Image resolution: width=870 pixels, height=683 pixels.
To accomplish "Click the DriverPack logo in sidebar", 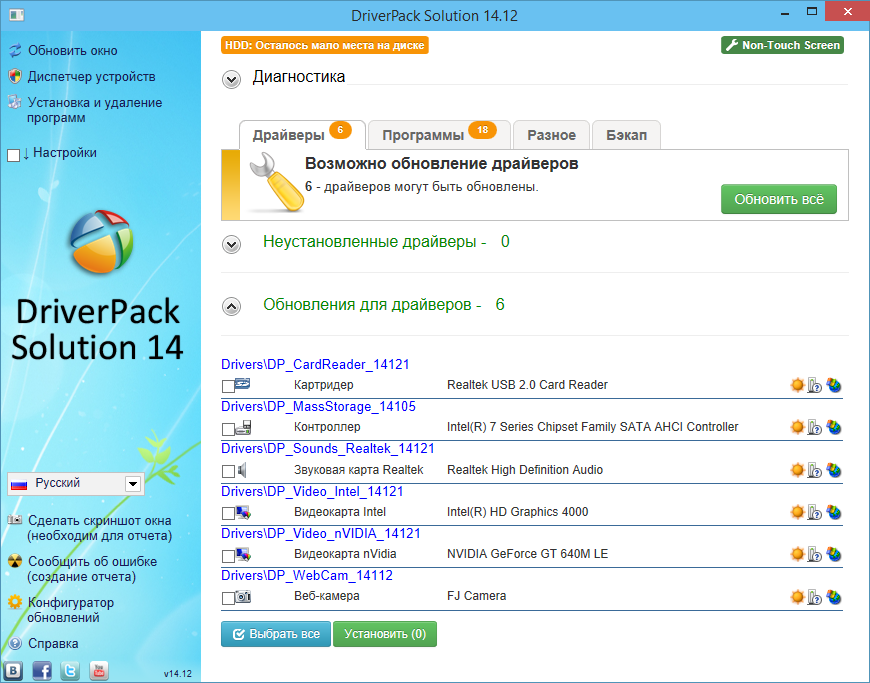I will 101,241.
